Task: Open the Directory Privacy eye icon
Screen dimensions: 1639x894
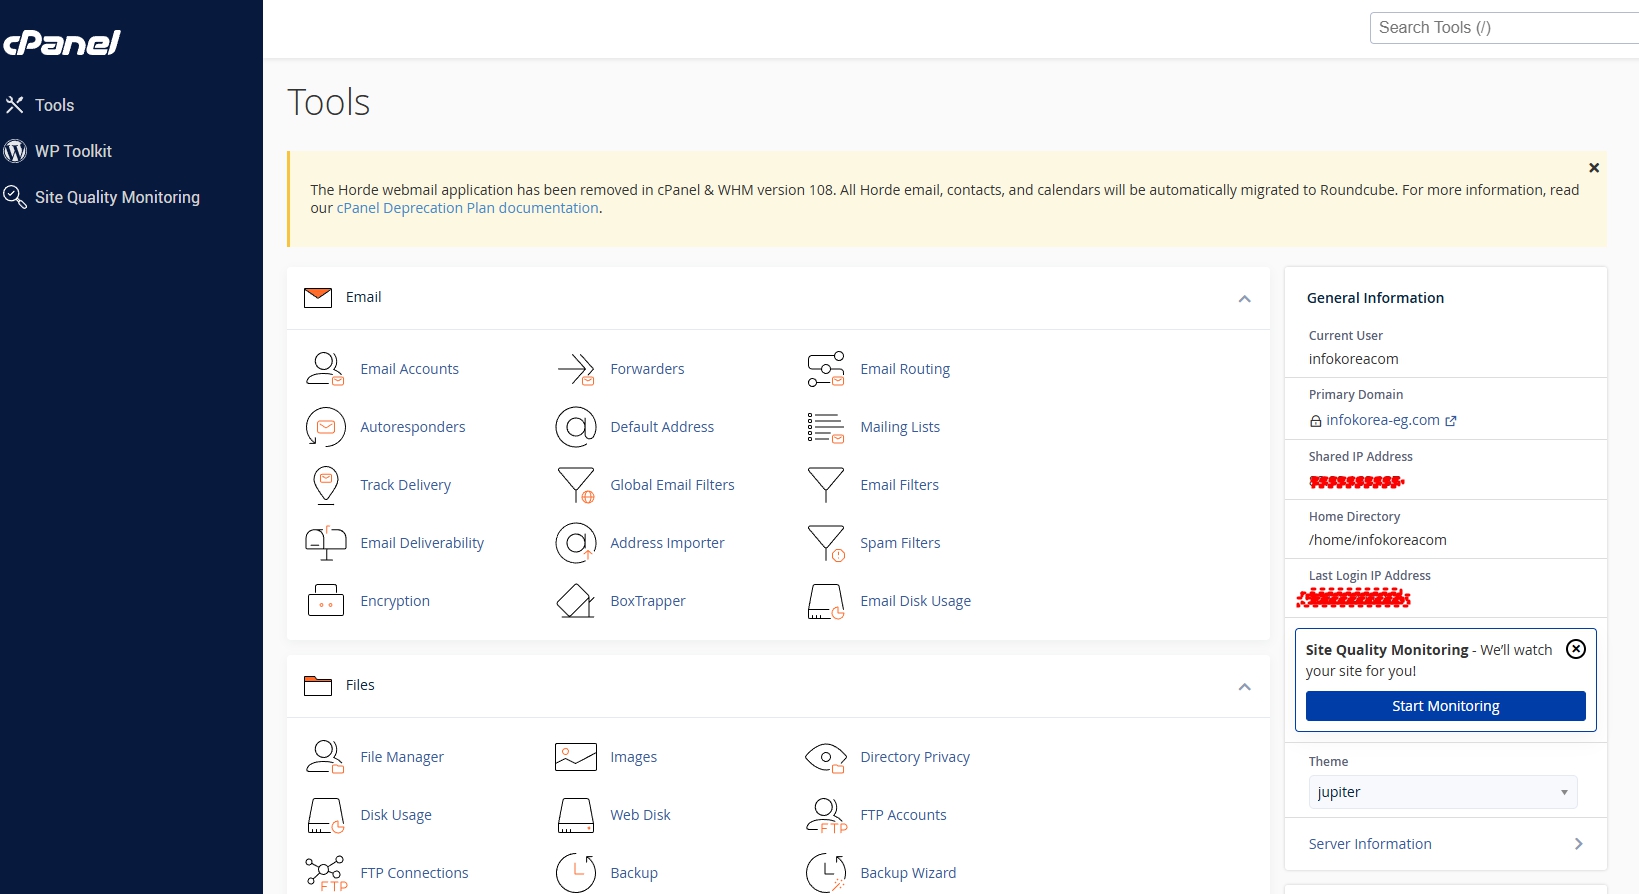Action: point(826,757)
